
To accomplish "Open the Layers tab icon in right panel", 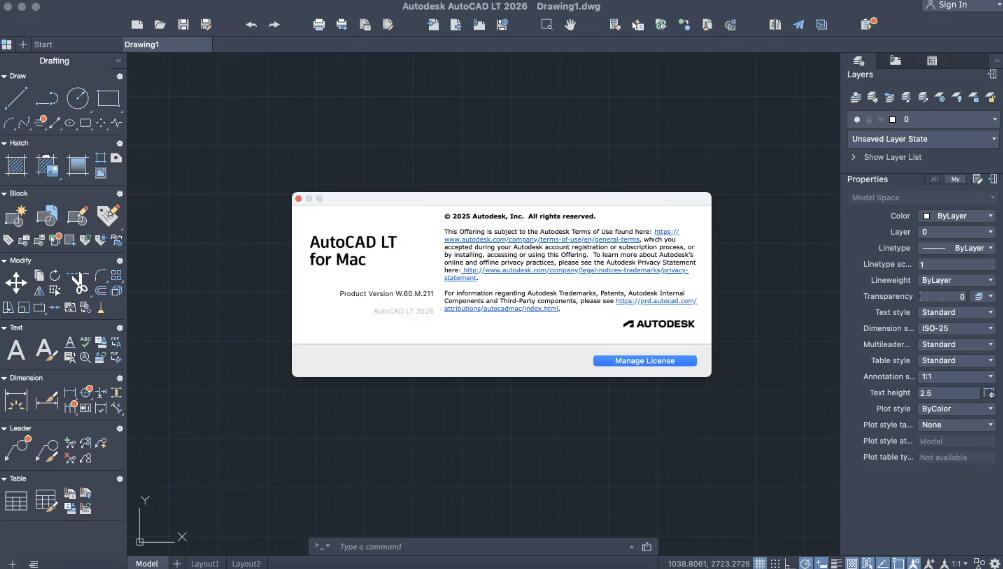I will point(859,61).
